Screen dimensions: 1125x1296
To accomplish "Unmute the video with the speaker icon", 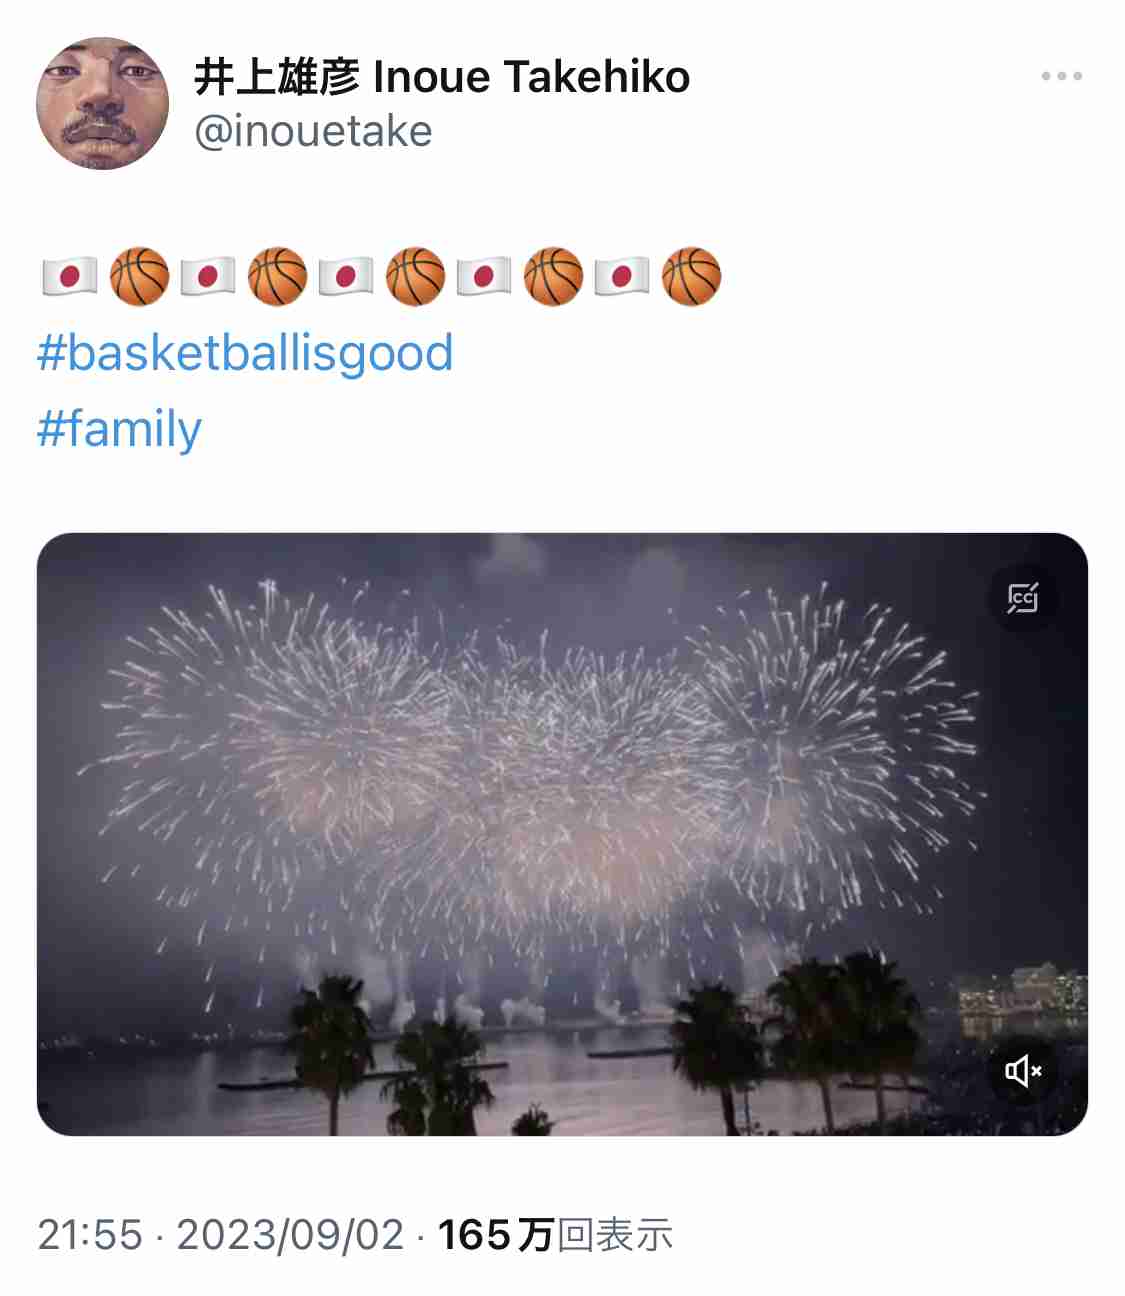I will tap(1023, 1071).
